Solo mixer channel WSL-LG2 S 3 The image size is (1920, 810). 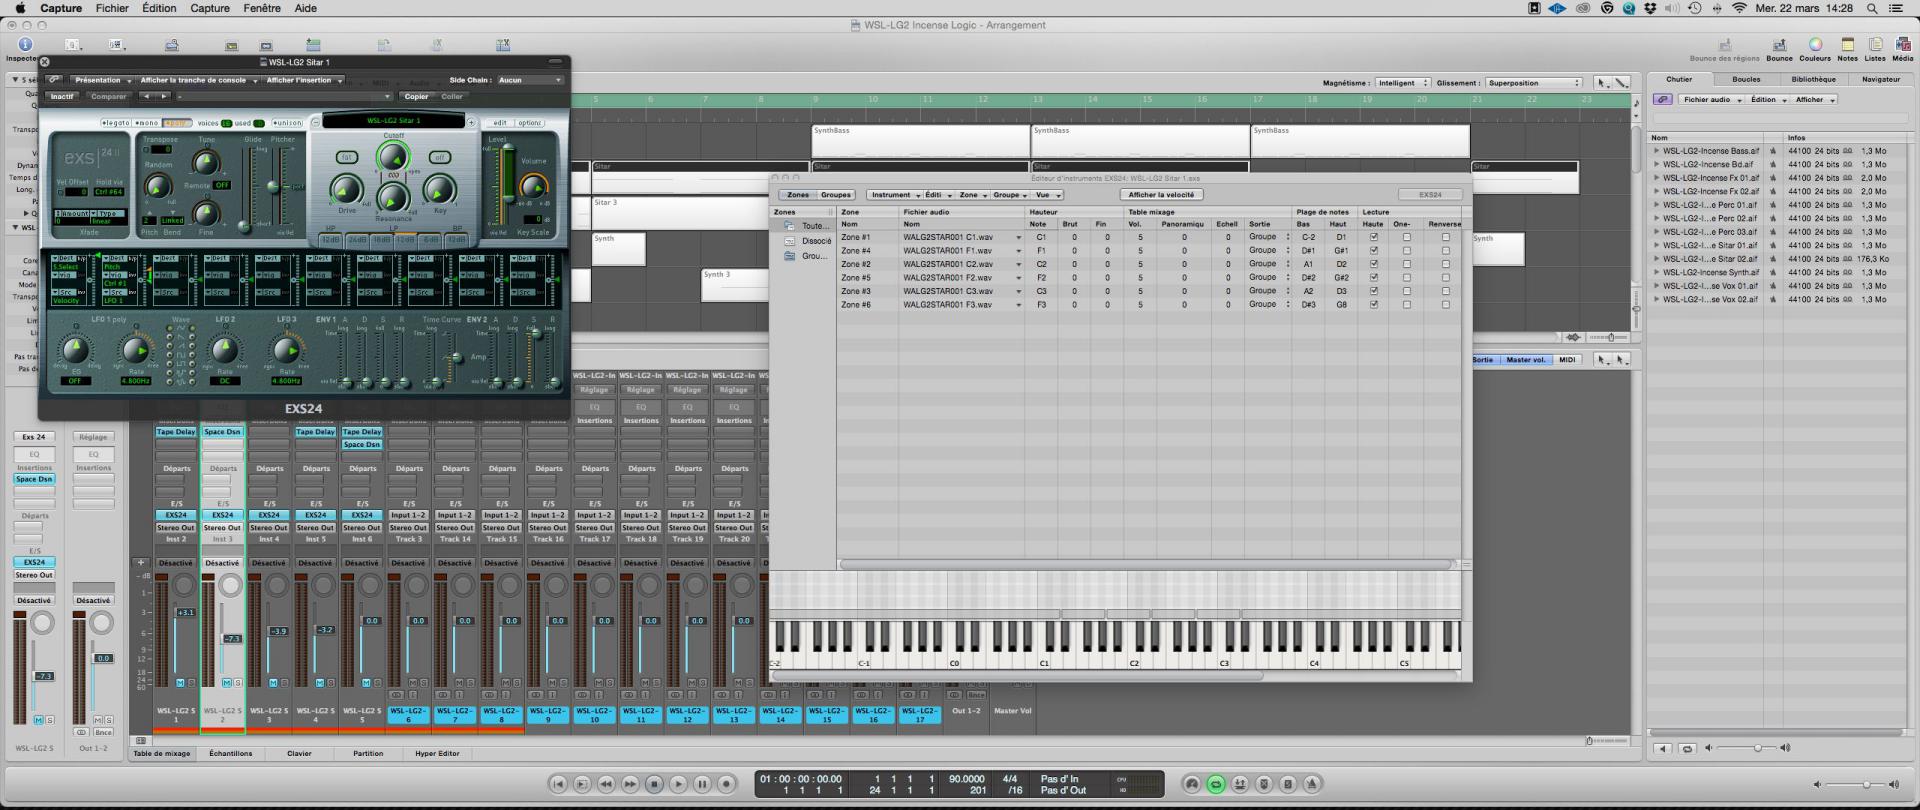(x=283, y=683)
